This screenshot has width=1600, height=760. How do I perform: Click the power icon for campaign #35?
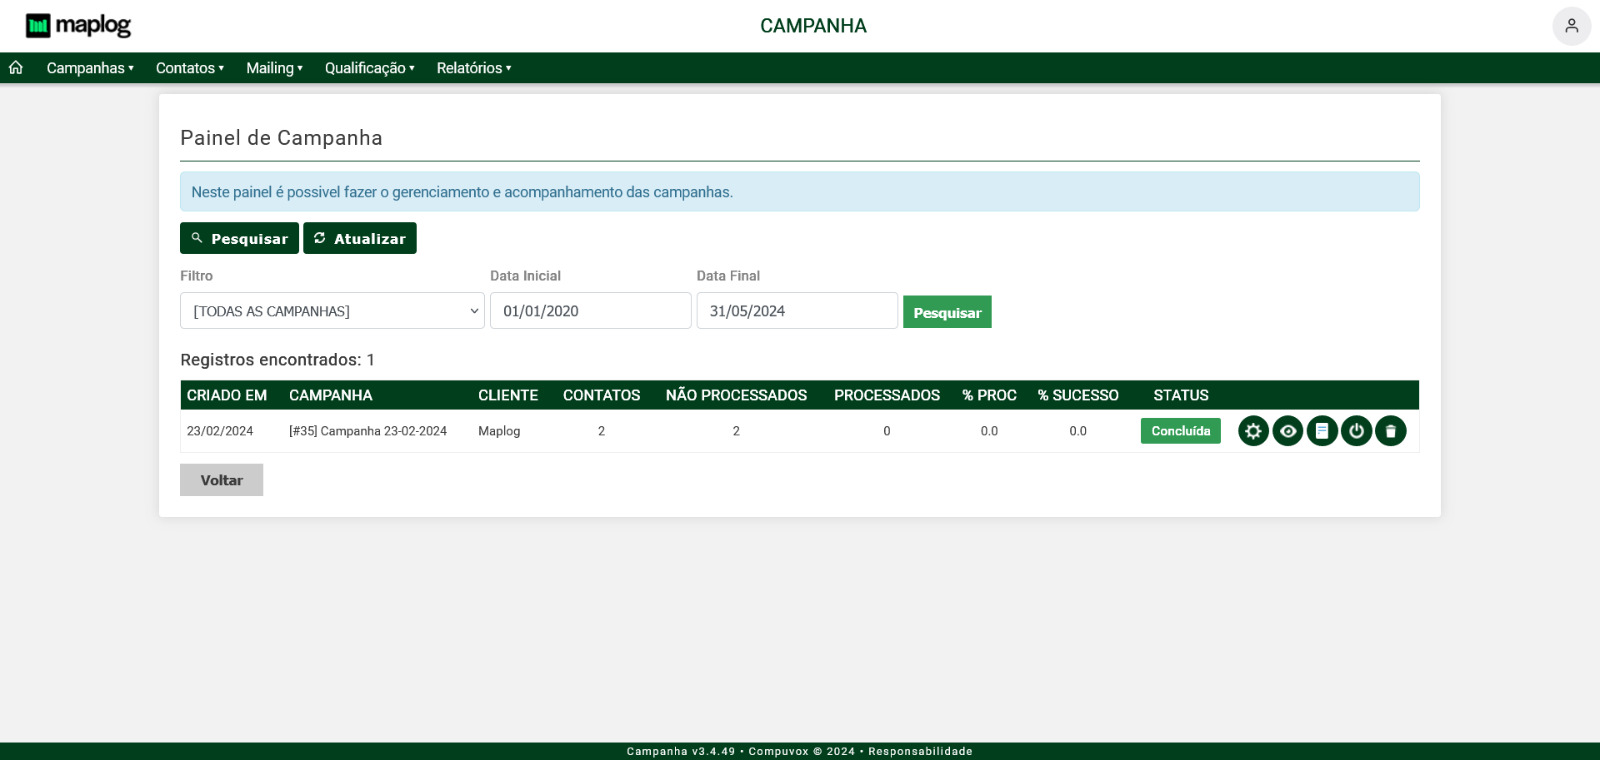click(1356, 431)
